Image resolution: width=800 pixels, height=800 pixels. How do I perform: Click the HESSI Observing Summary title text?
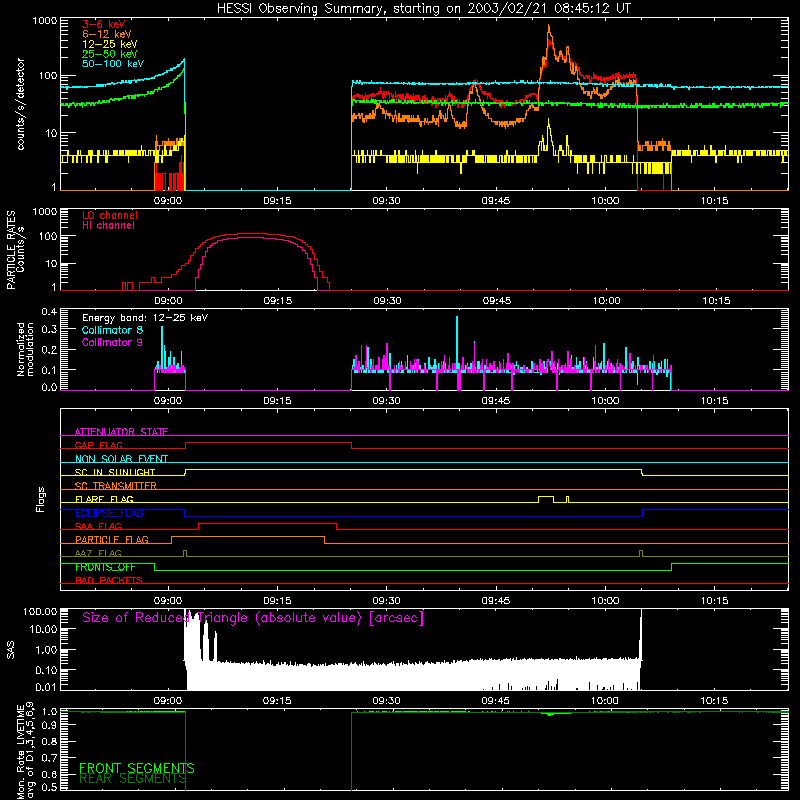coord(423,8)
